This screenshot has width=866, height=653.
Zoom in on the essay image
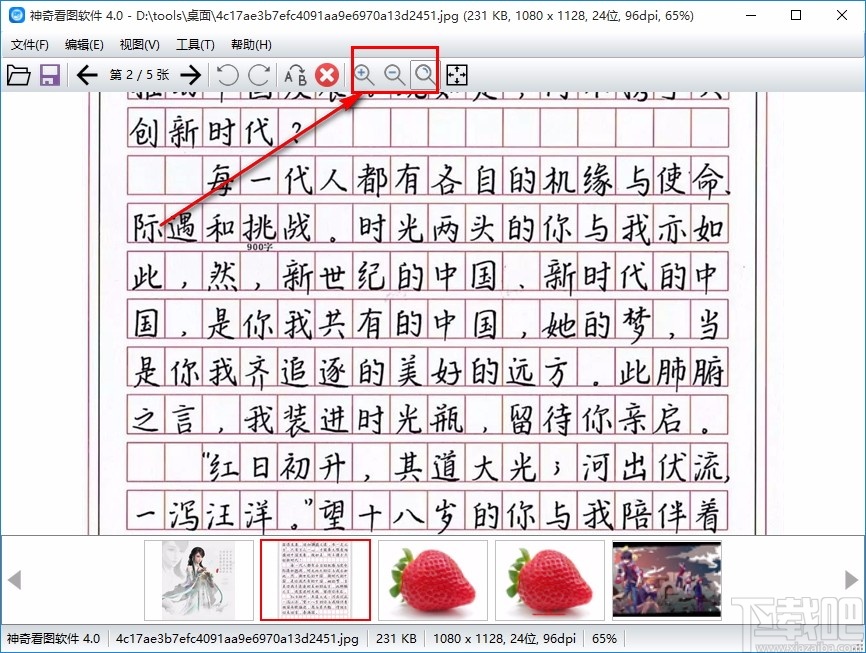364,74
